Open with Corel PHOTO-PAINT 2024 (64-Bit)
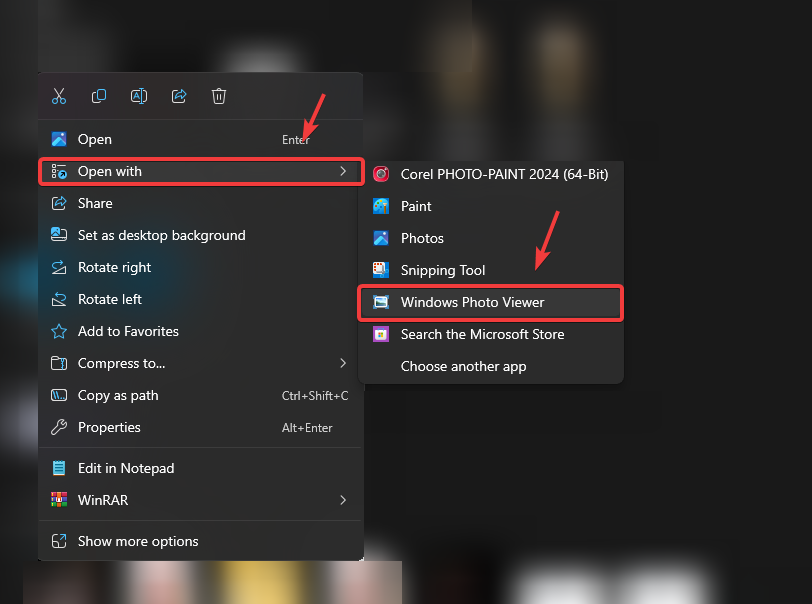Image resolution: width=812 pixels, height=604 pixels. [x=490, y=174]
